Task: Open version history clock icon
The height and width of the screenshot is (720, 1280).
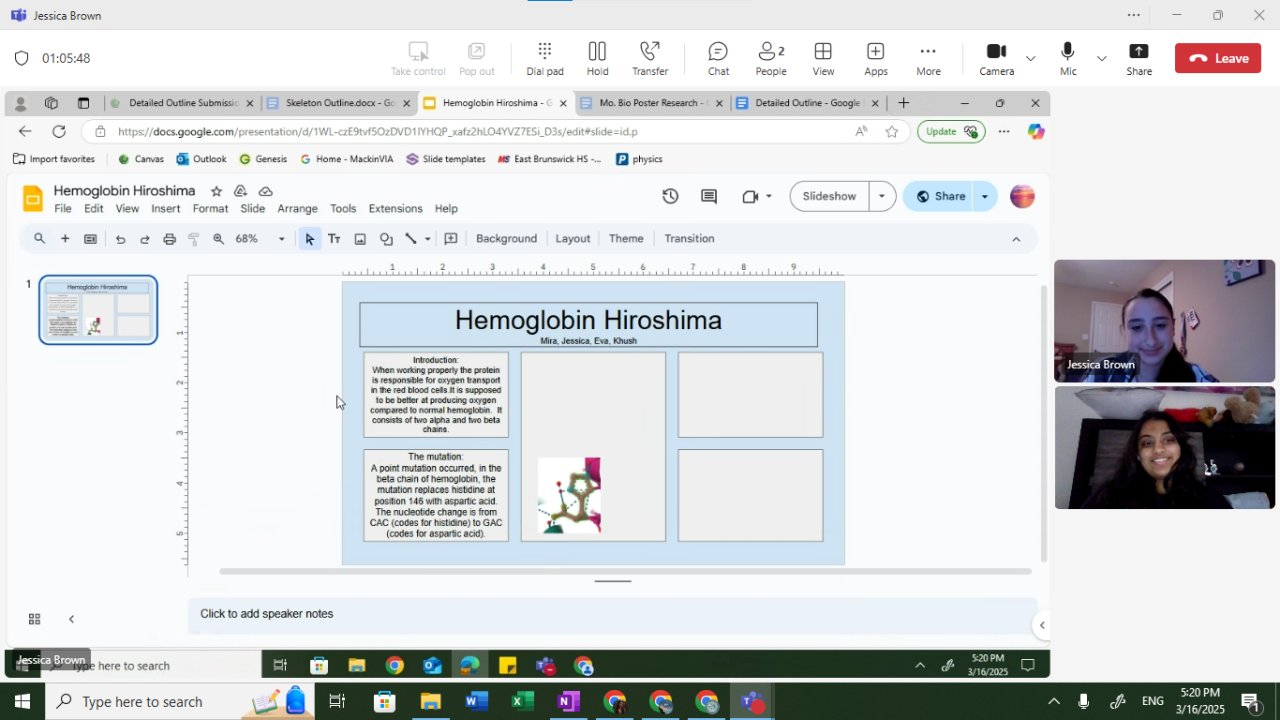Action: 670,196
